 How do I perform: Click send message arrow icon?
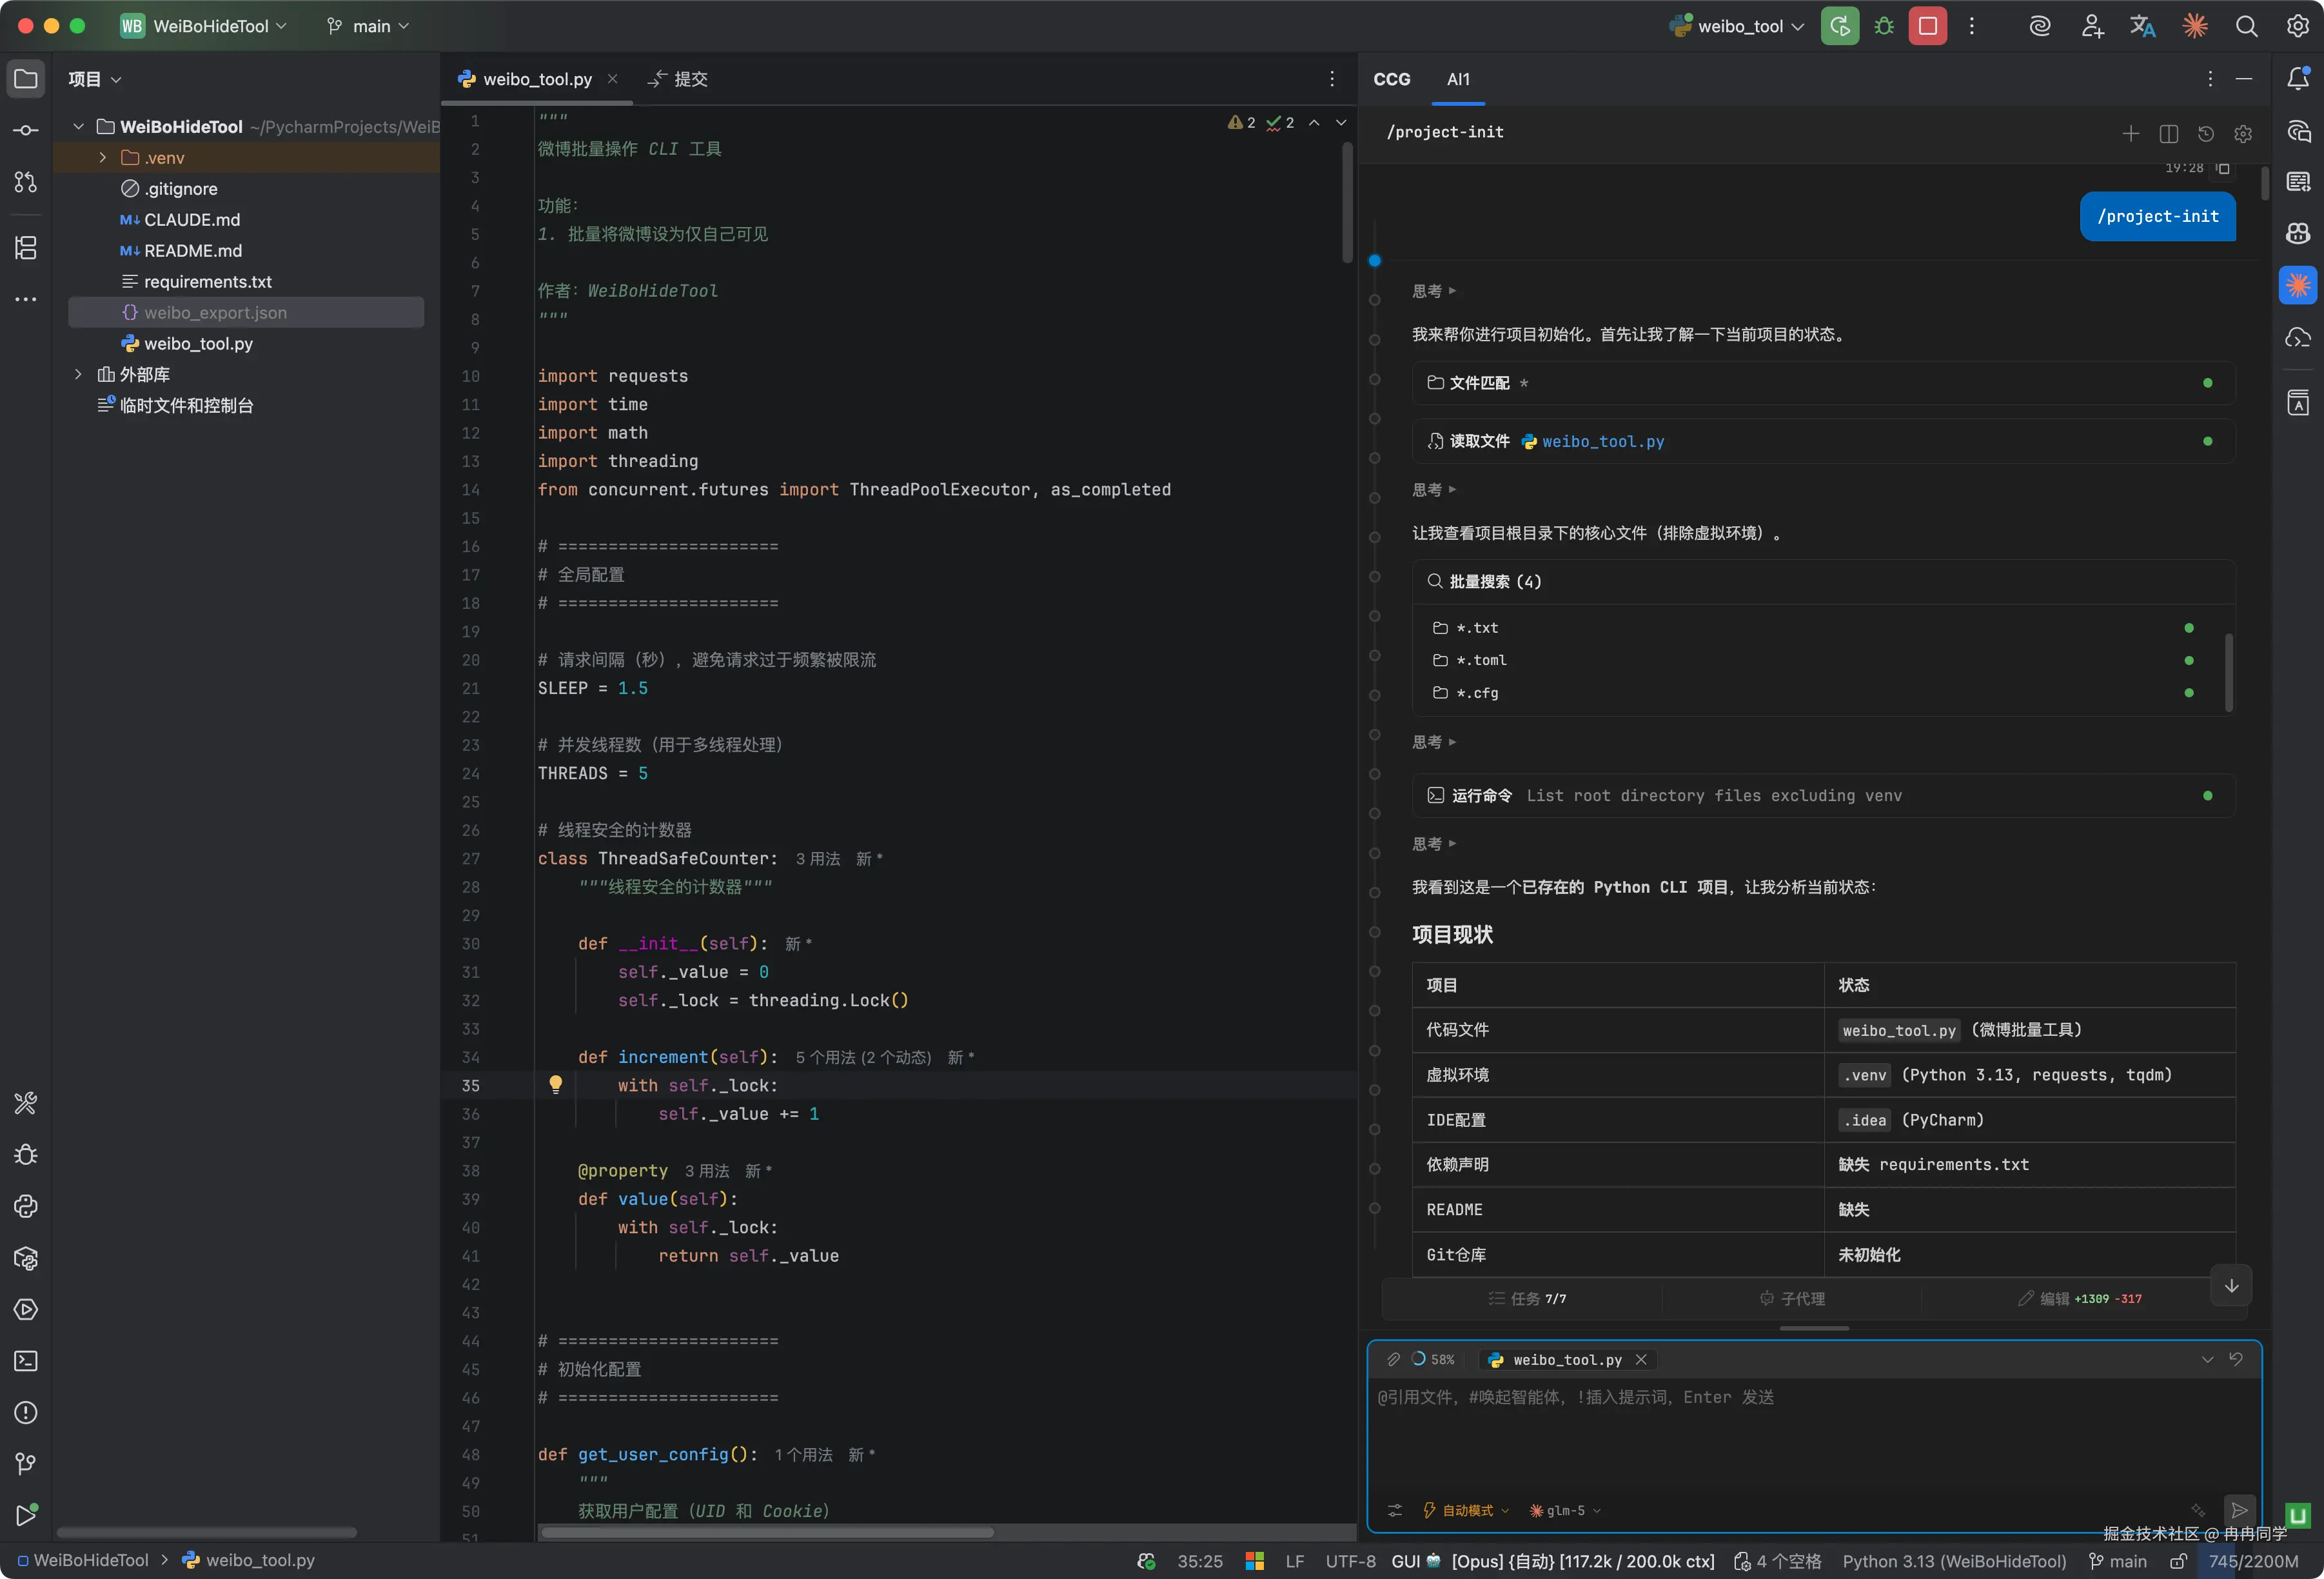[2239, 1510]
